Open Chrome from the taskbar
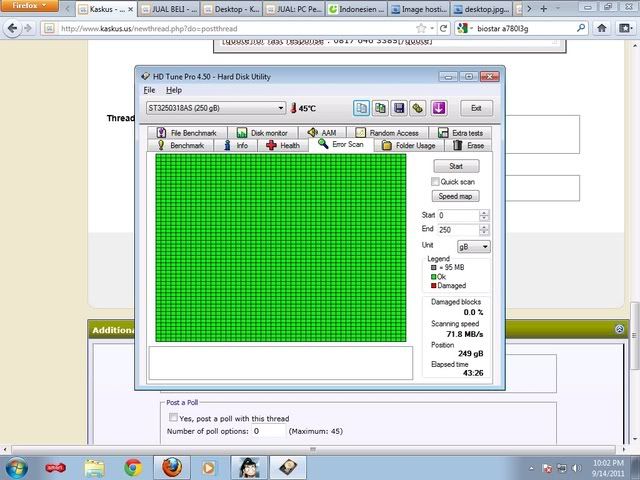The height and width of the screenshot is (480, 640). pyautogui.click(x=133, y=467)
